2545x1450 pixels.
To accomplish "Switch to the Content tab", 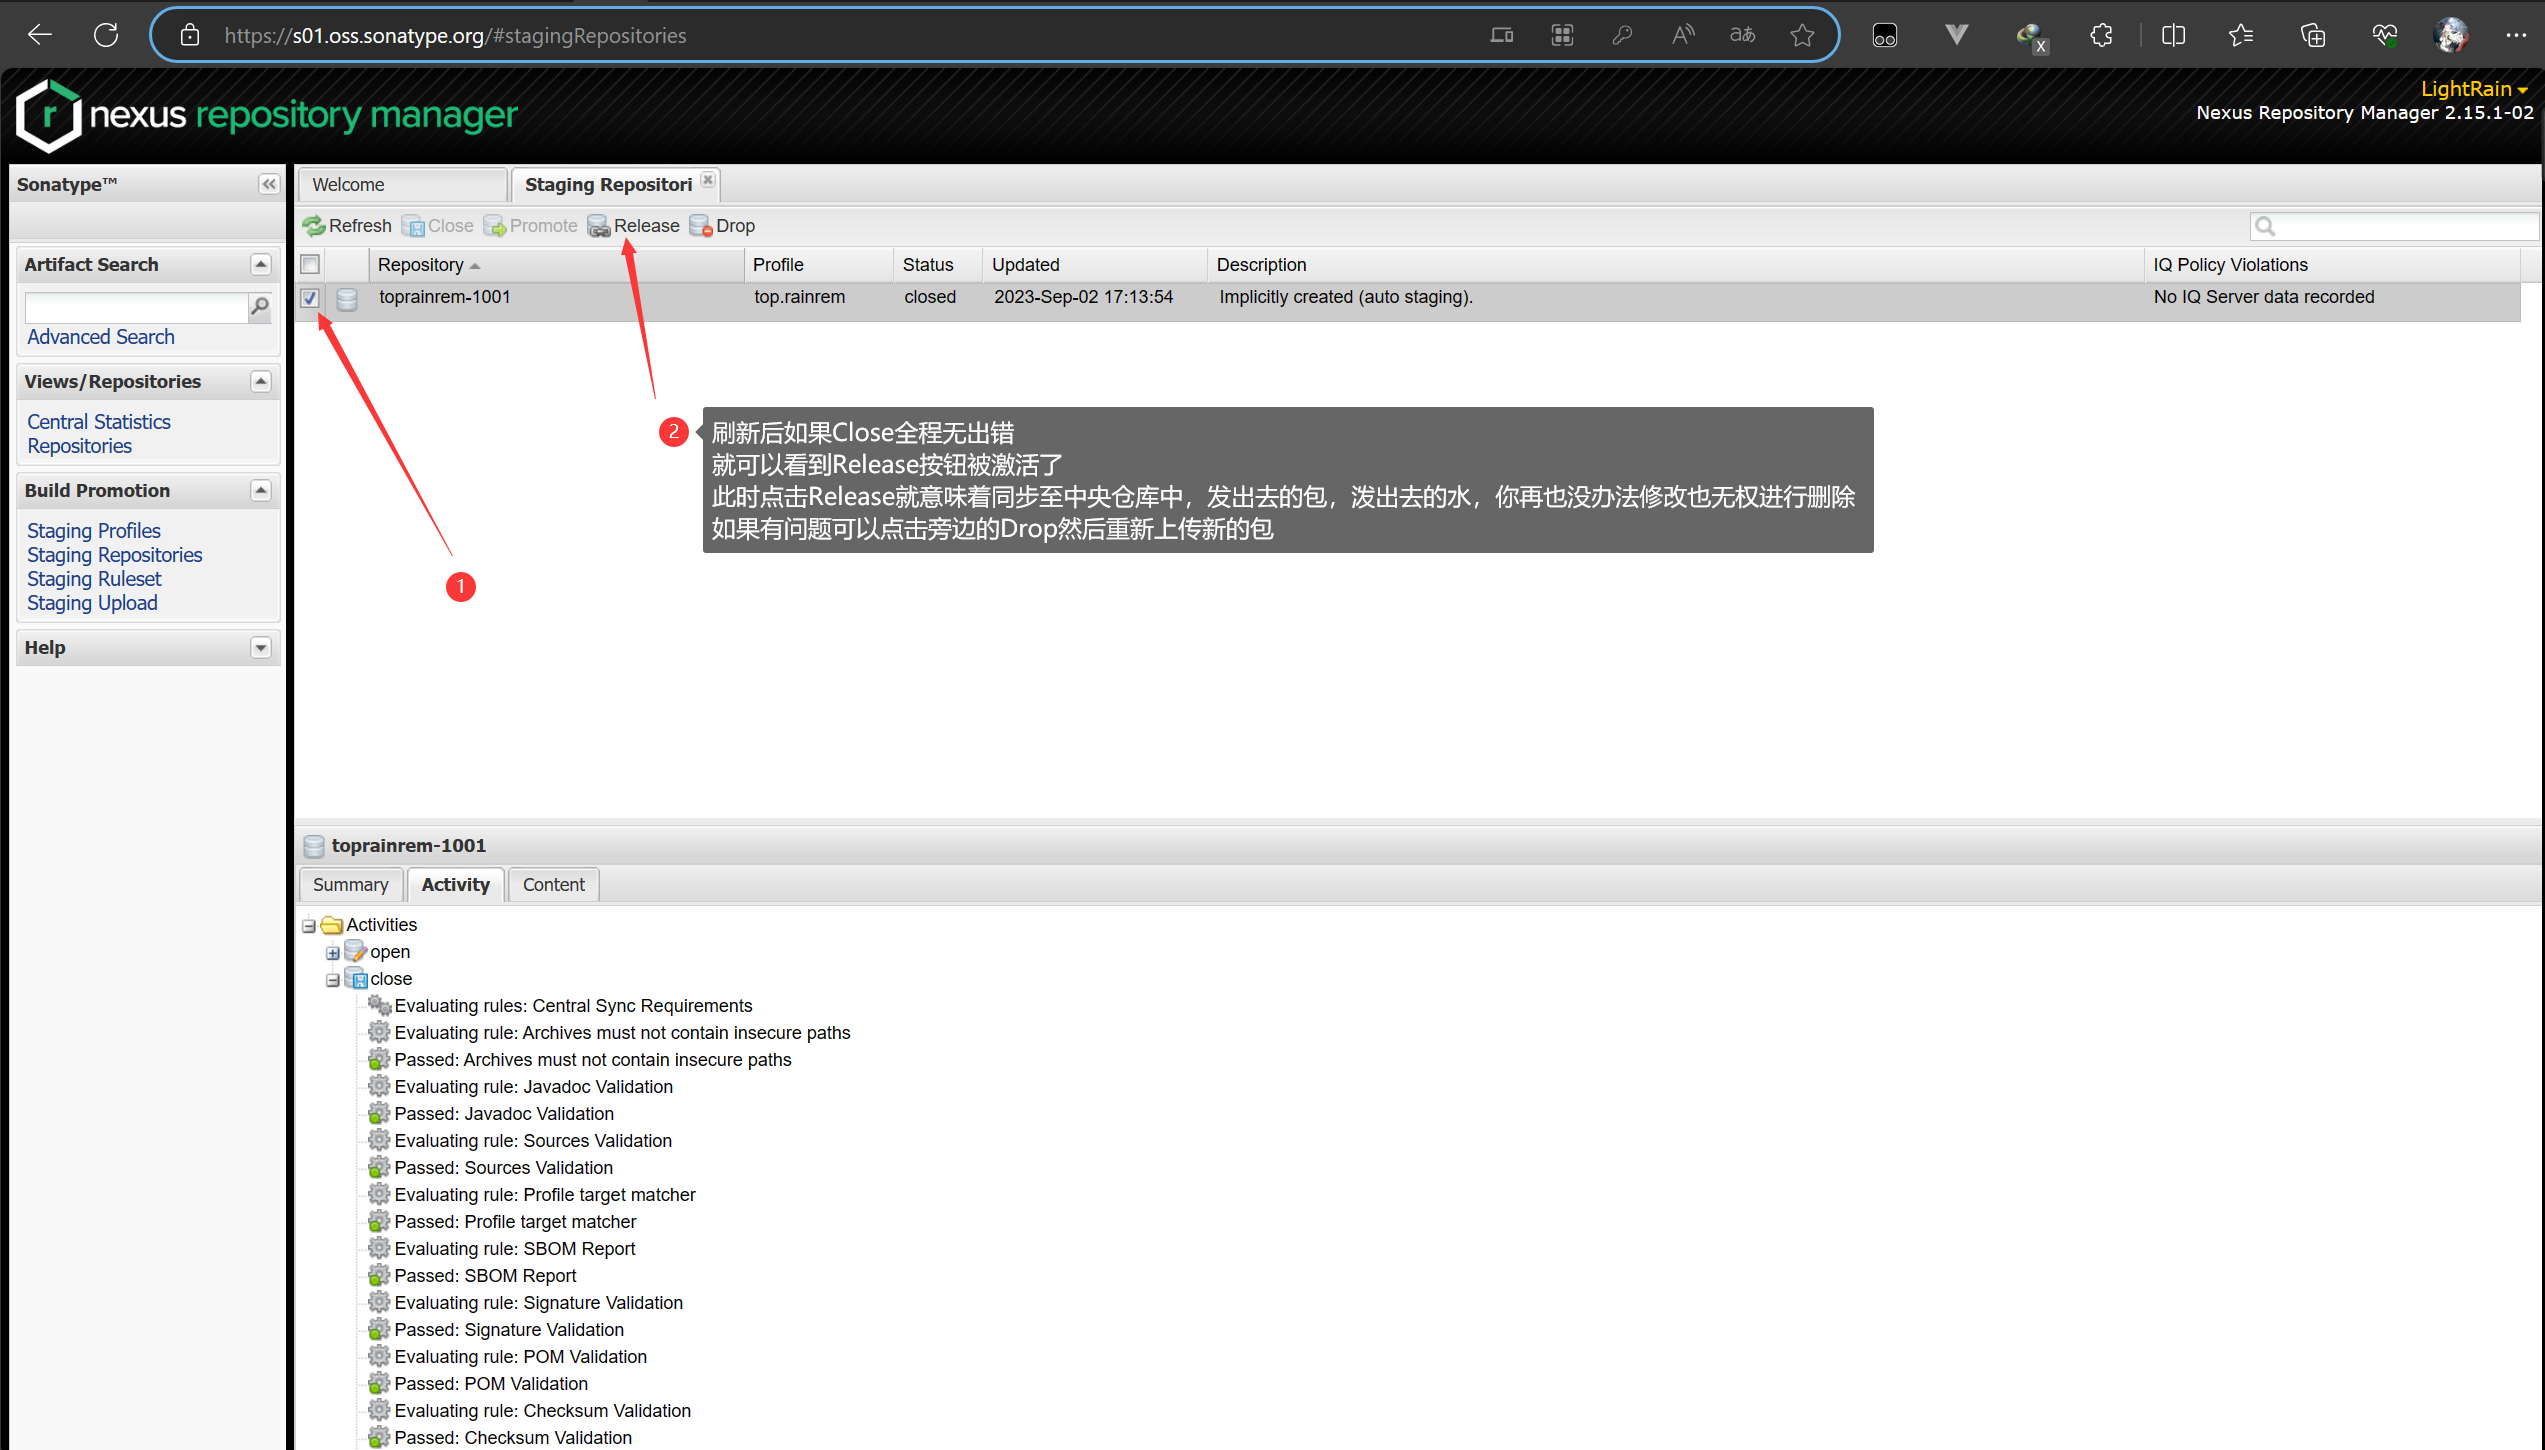I will (x=553, y=885).
